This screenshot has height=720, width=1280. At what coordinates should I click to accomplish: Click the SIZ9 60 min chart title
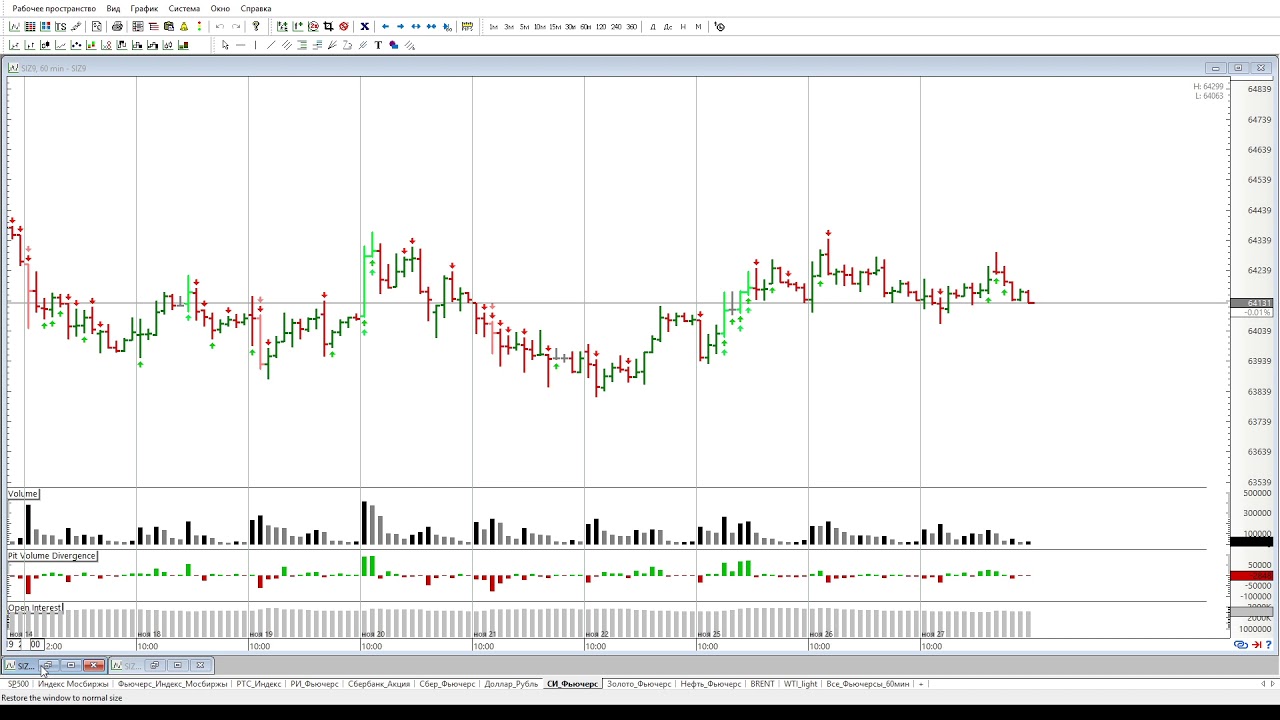(53, 68)
